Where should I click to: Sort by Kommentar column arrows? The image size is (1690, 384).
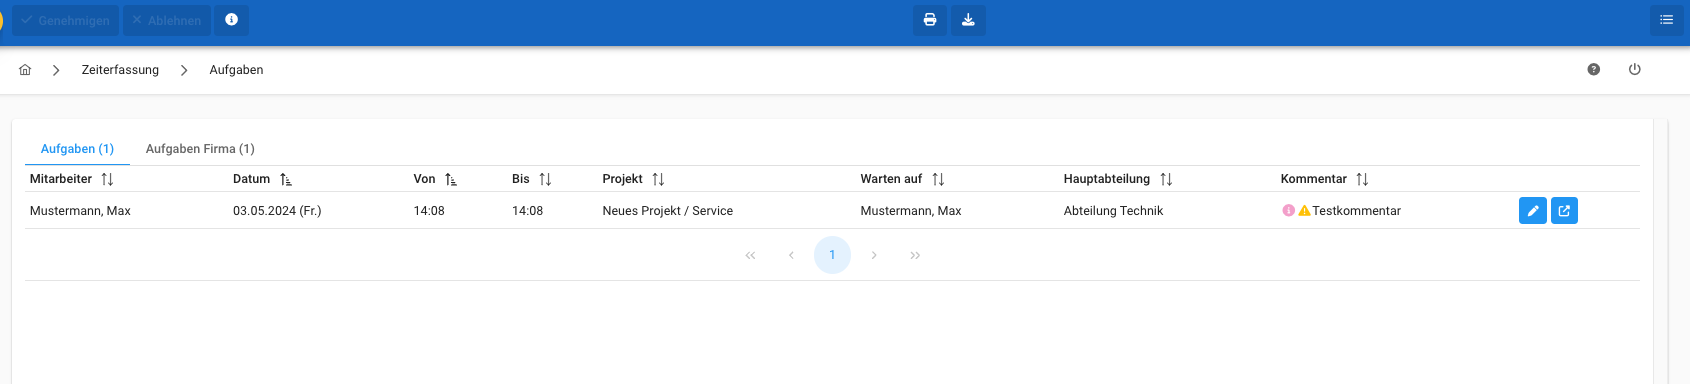click(x=1362, y=179)
